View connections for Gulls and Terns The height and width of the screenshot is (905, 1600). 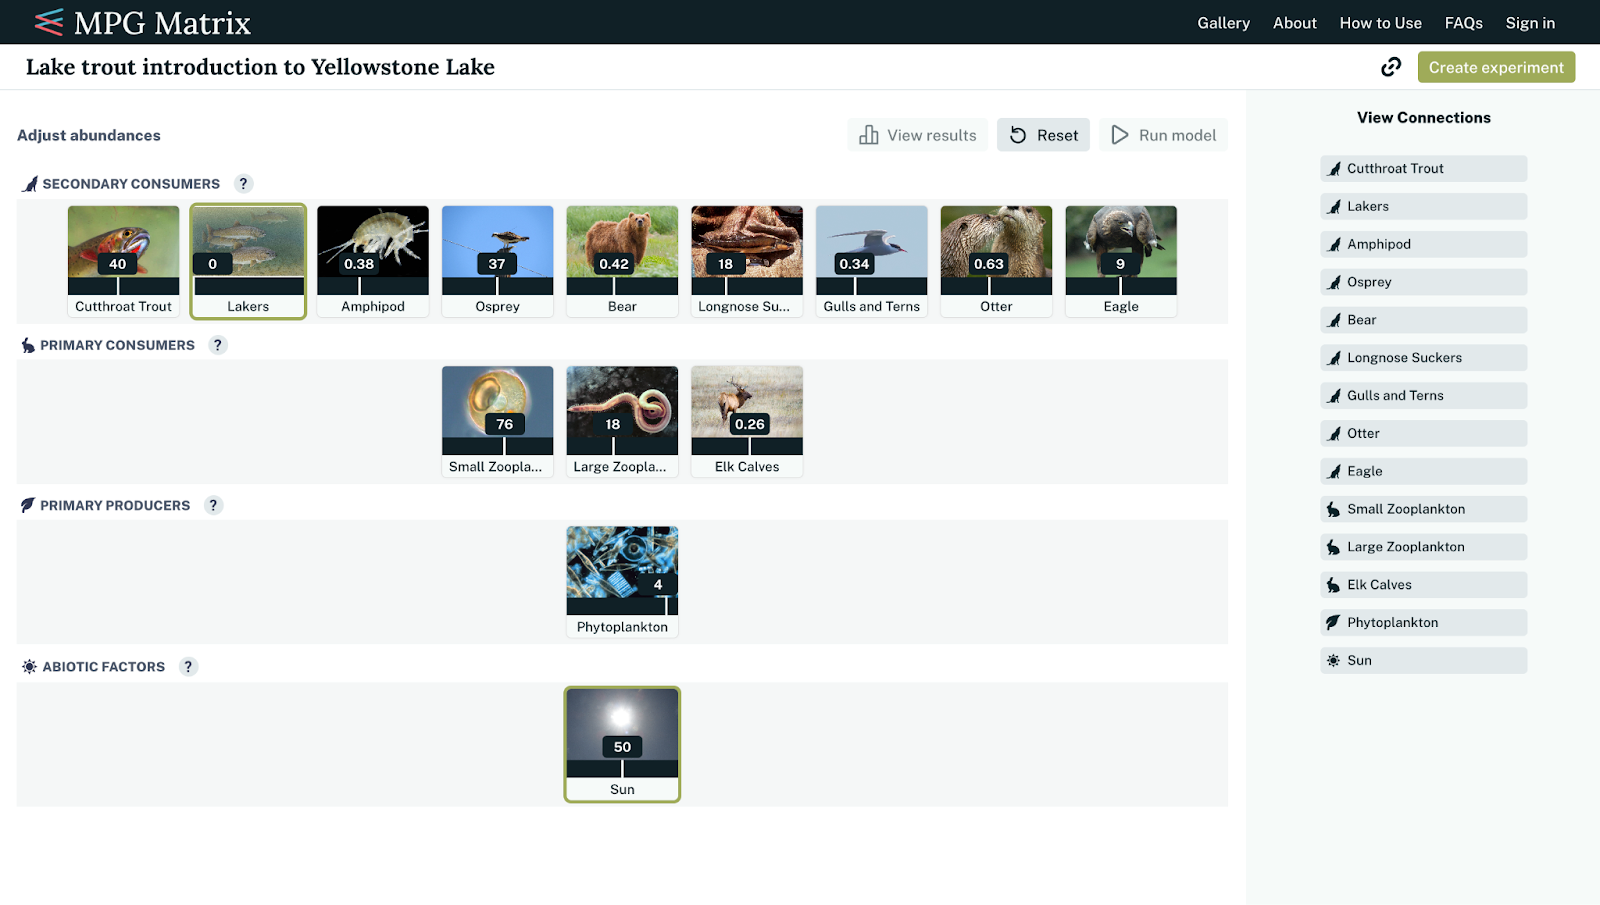click(x=1424, y=396)
